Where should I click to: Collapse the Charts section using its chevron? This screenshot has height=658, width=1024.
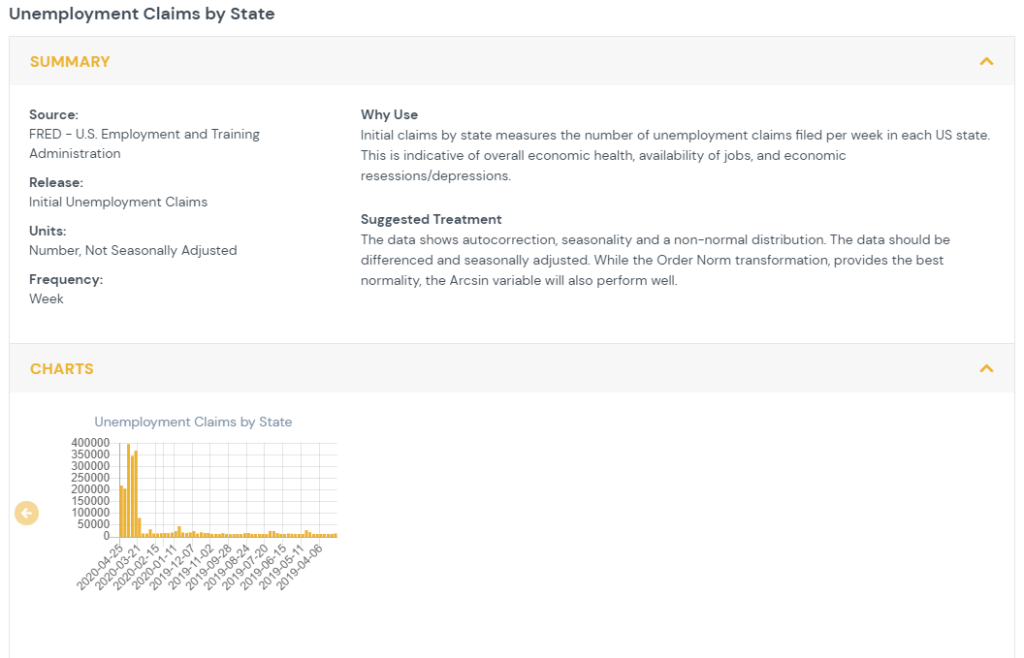[986, 369]
